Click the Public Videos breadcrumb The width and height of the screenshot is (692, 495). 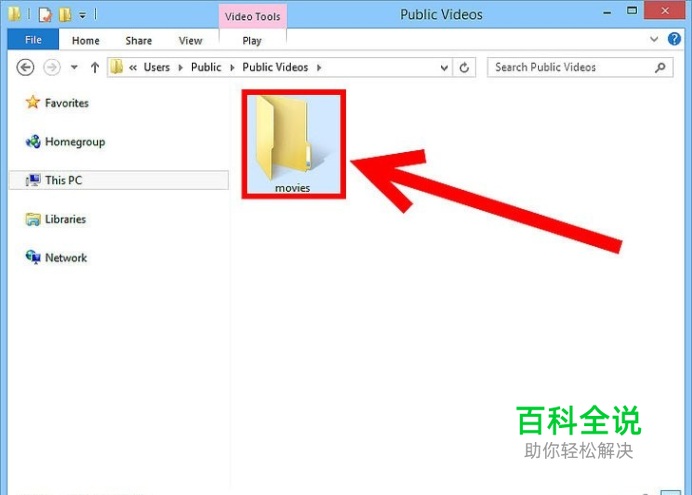click(275, 67)
